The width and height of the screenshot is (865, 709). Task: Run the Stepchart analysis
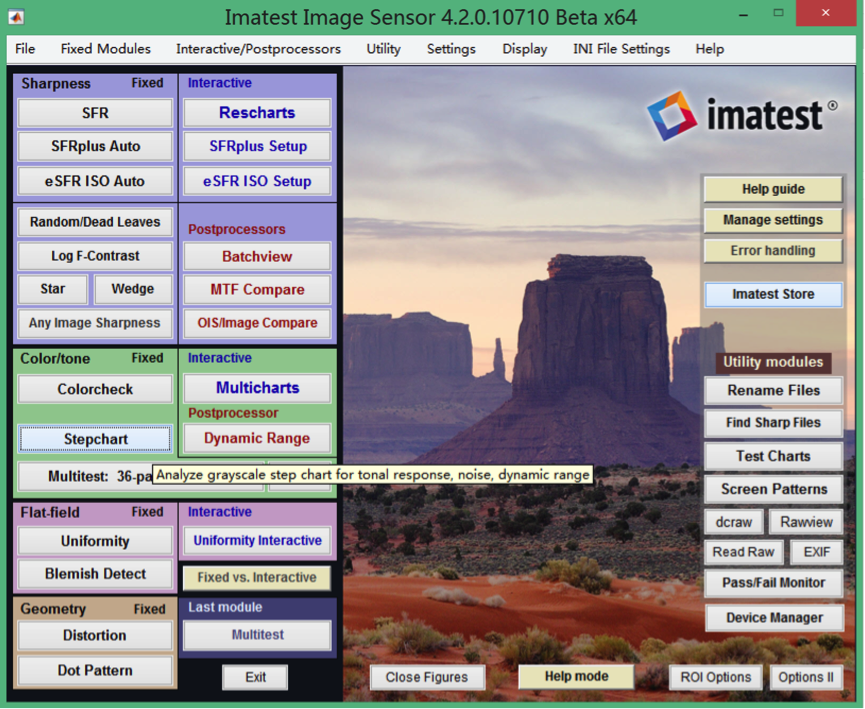click(94, 439)
